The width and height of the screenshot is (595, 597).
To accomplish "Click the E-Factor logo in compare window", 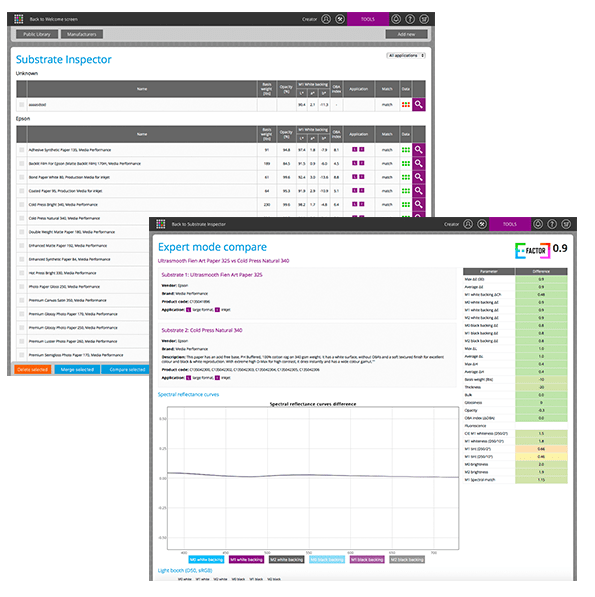I will [533, 251].
